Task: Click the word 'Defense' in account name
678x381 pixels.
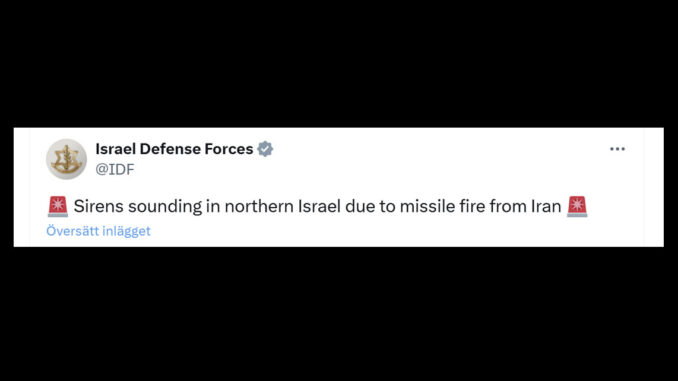Action: [170, 149]
